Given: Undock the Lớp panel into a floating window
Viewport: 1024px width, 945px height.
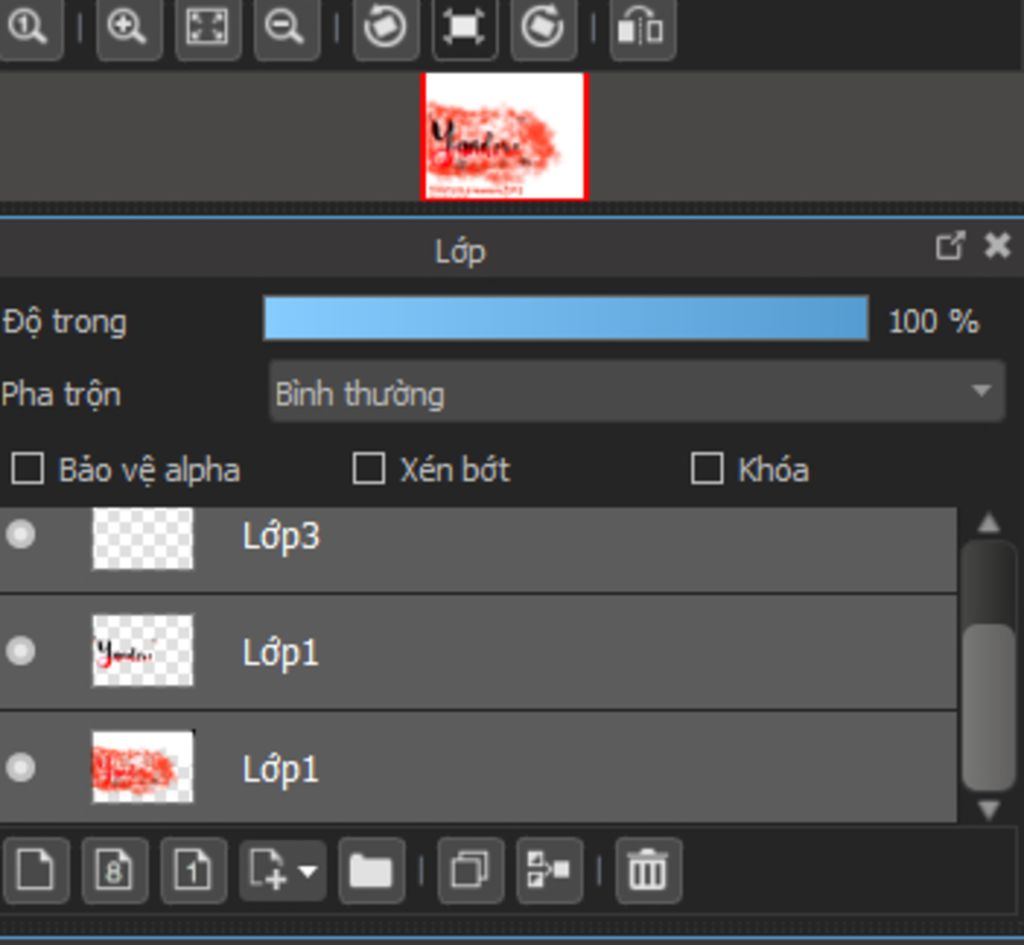Looking at the screenshot, I should [x=950, y=246].
